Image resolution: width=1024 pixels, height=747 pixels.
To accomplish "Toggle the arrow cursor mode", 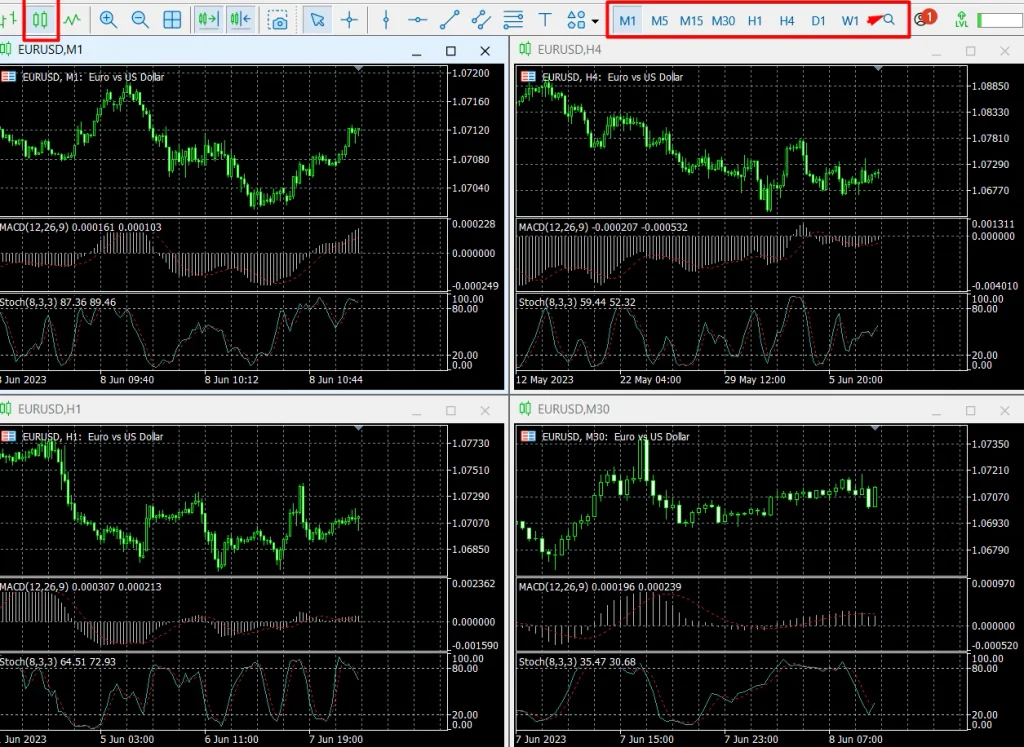I will (317, 20).
